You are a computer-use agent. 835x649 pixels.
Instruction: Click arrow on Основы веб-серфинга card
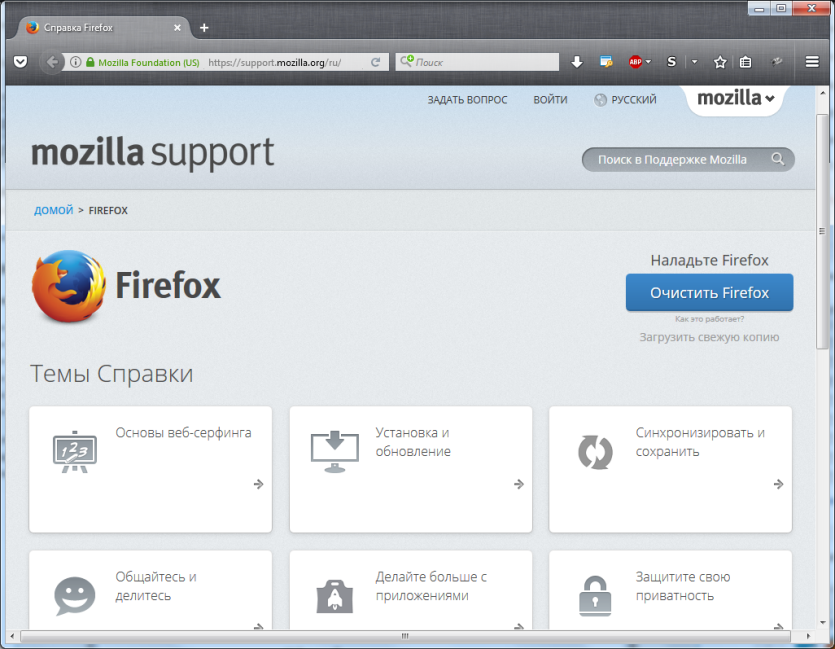click(258, 484)
